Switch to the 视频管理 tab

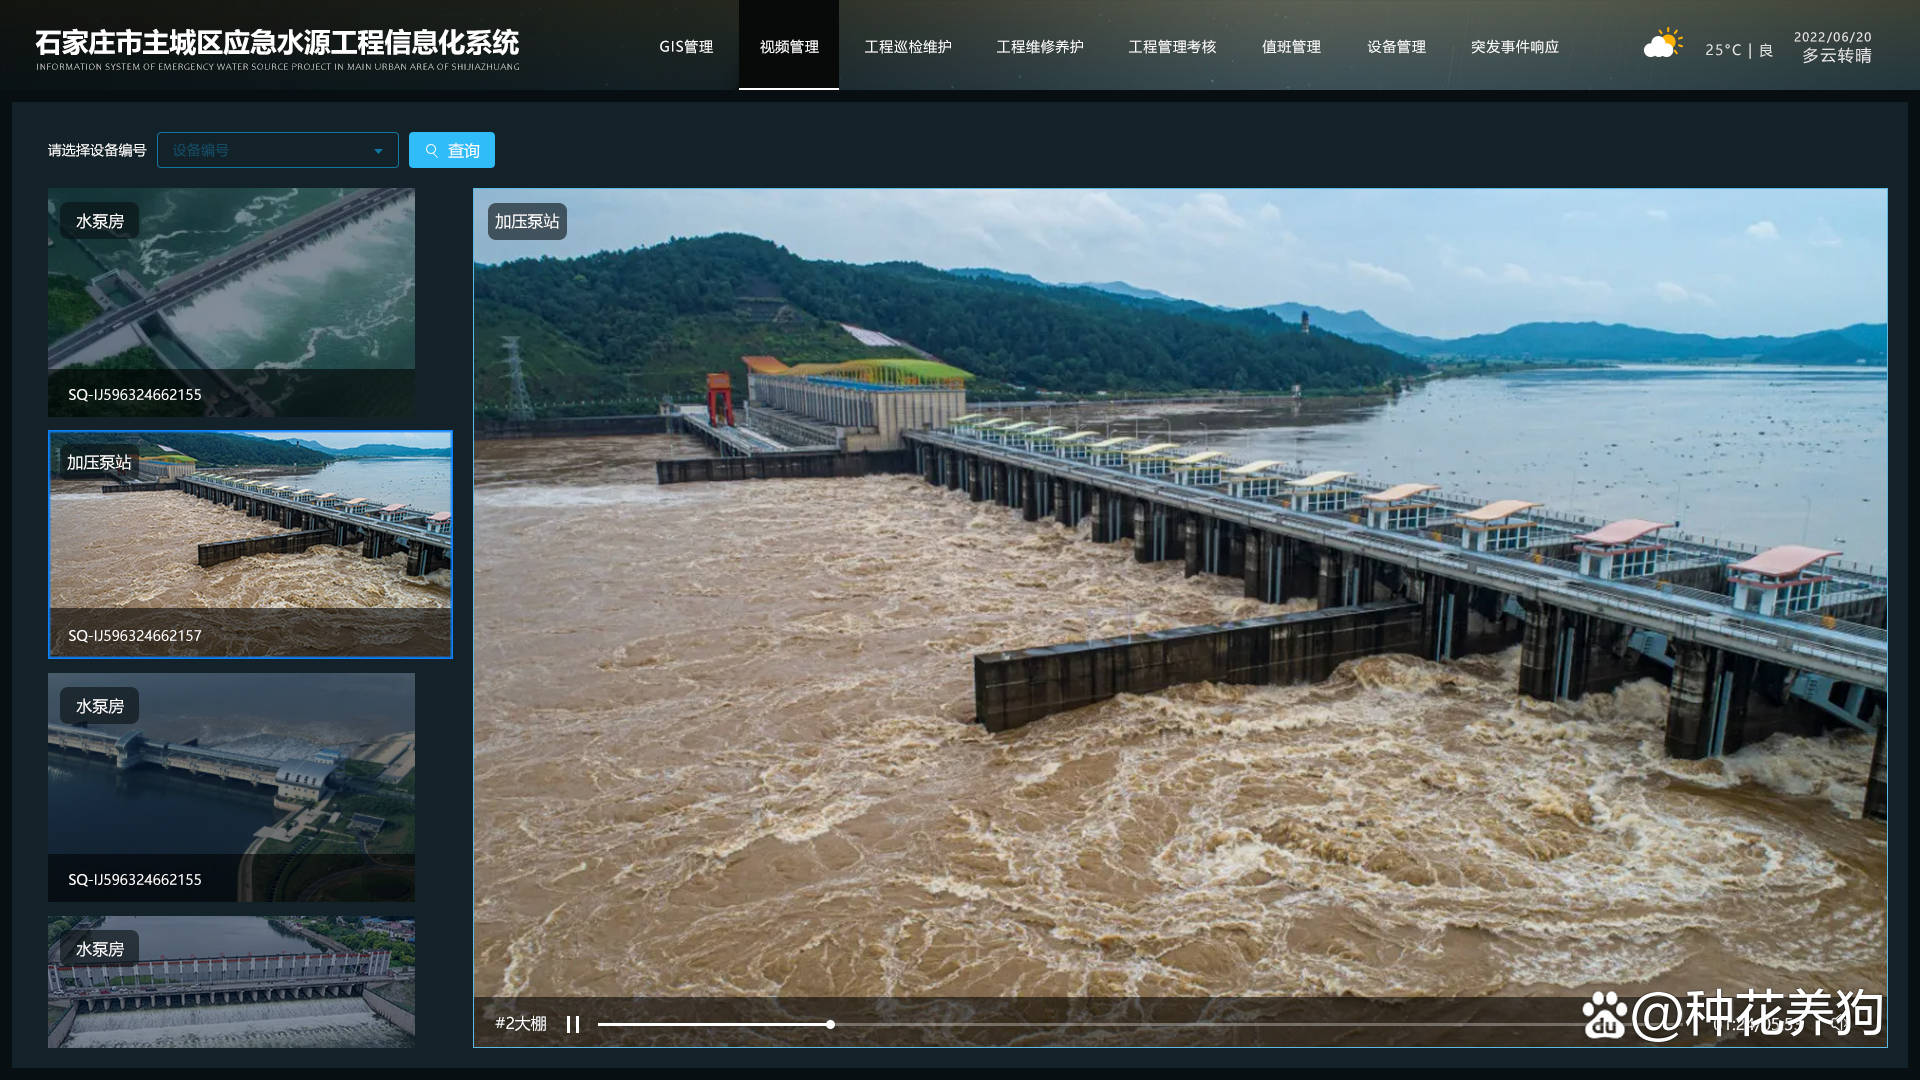[789, 46]
